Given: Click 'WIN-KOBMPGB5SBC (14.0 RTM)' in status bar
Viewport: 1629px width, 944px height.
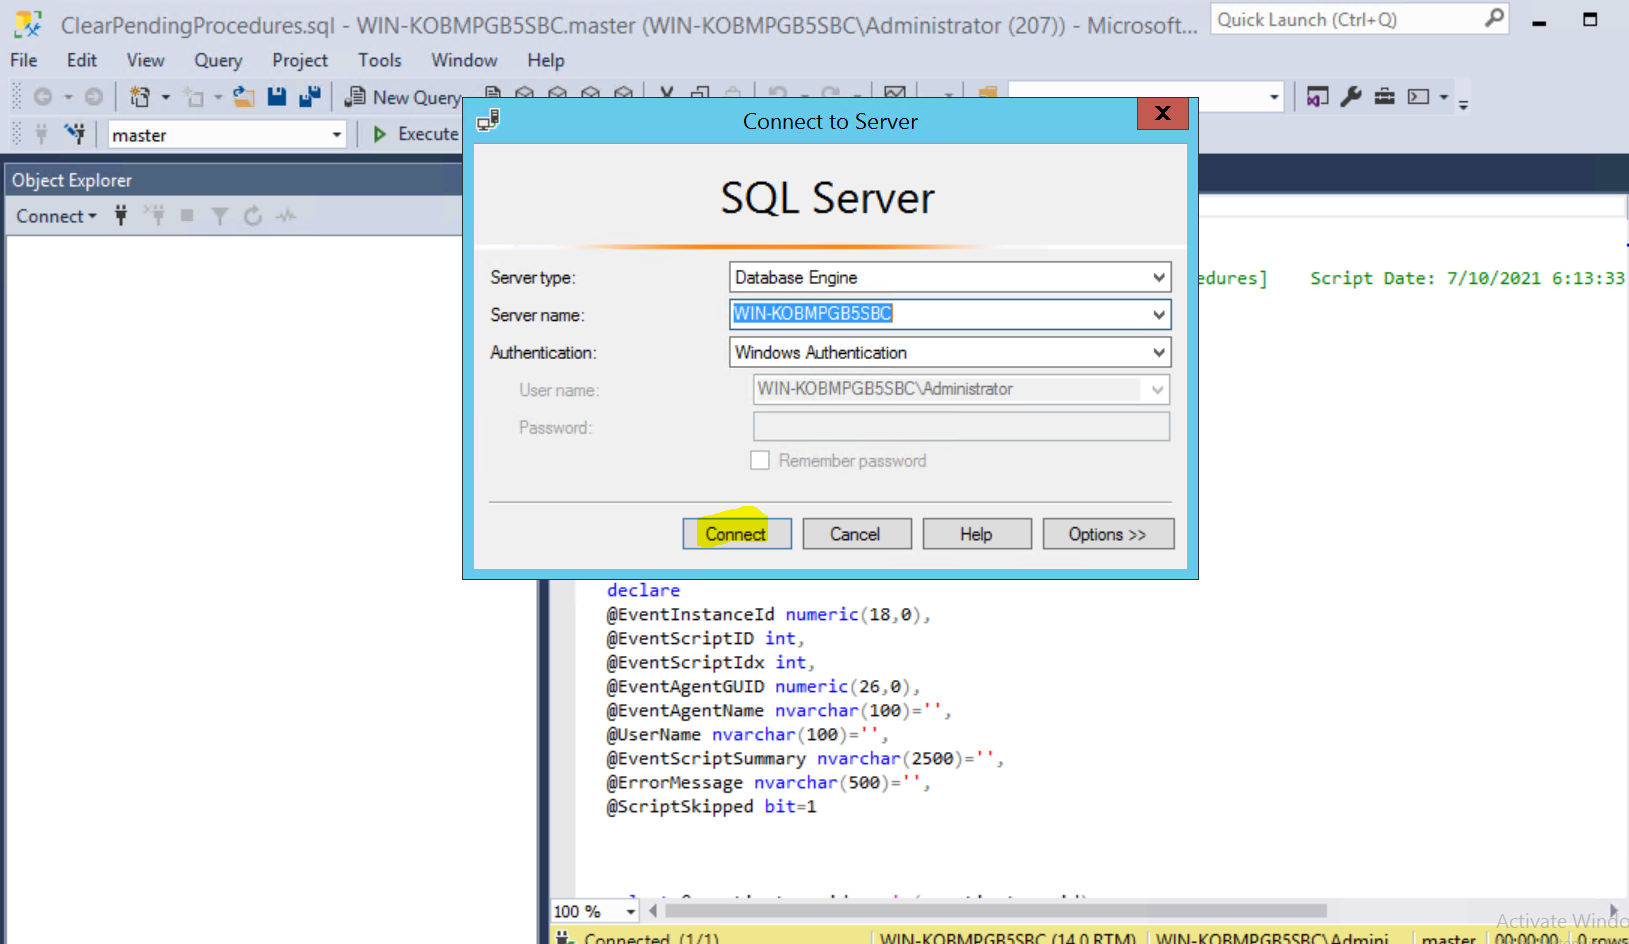Looking at the screenshot, I should pyautogui.click(x=1007, y=937).
